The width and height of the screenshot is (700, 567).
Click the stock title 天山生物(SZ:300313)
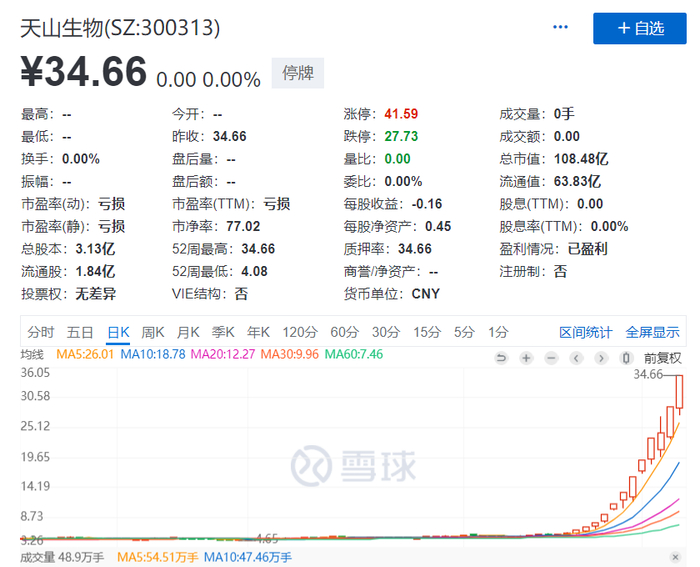[x=120, y=28]
